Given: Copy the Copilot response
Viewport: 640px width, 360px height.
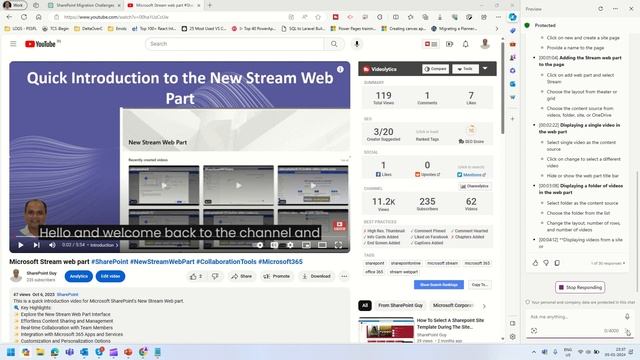Looking at the screenshot, I should pyautogui.click(x=557, y=263).
